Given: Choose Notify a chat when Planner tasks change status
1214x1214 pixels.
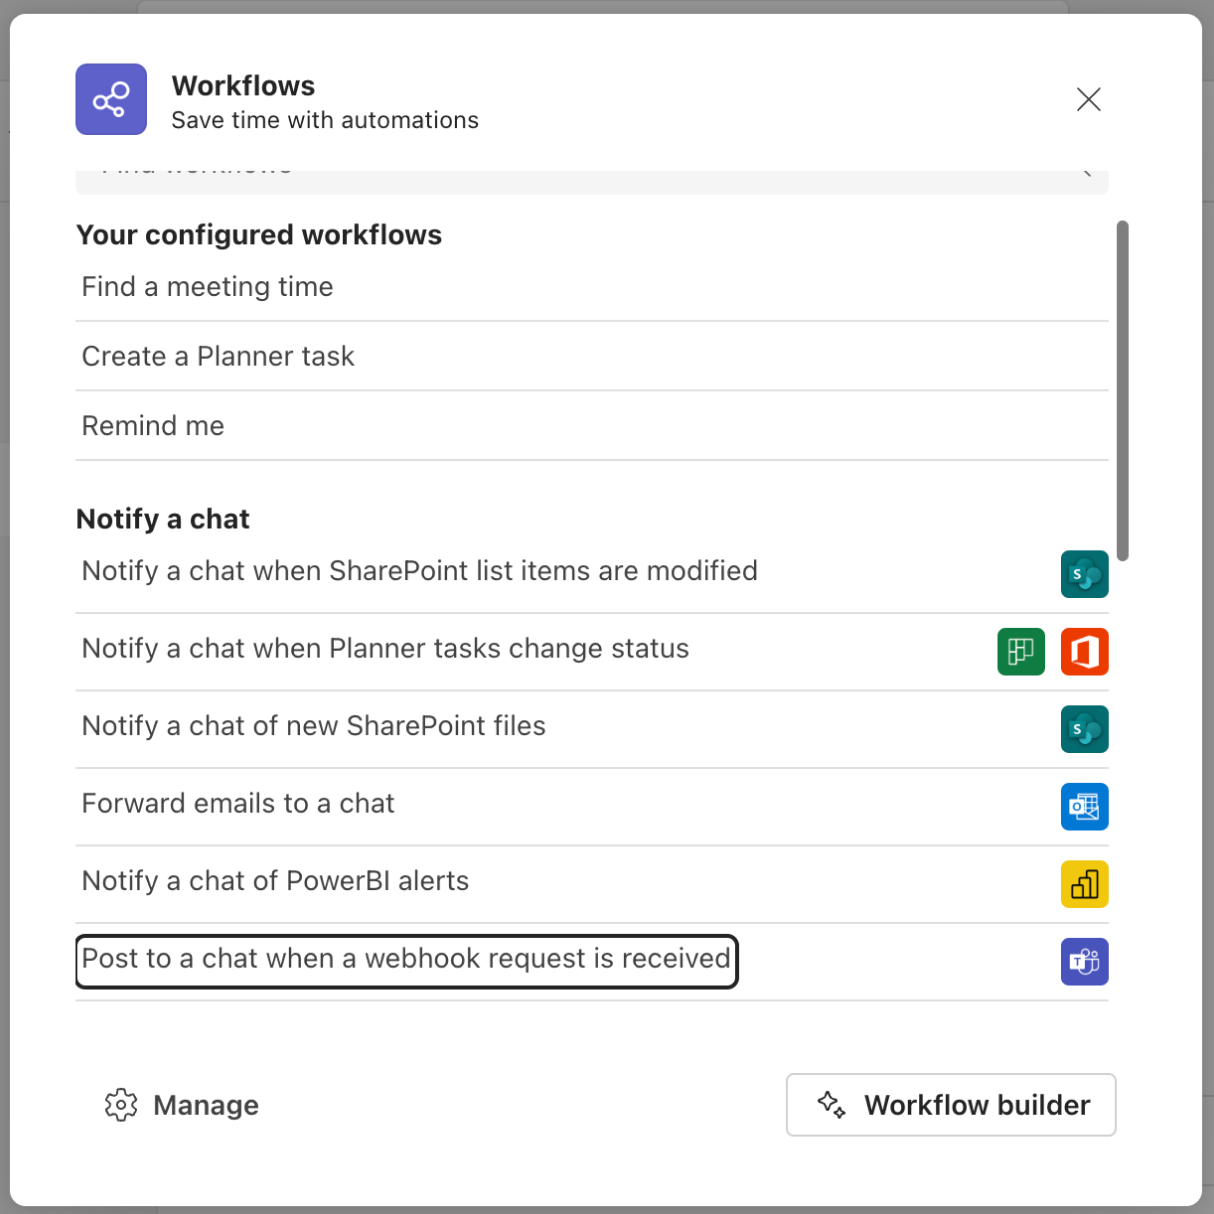Looking at the screenshot, I should [x=385, y=649].
